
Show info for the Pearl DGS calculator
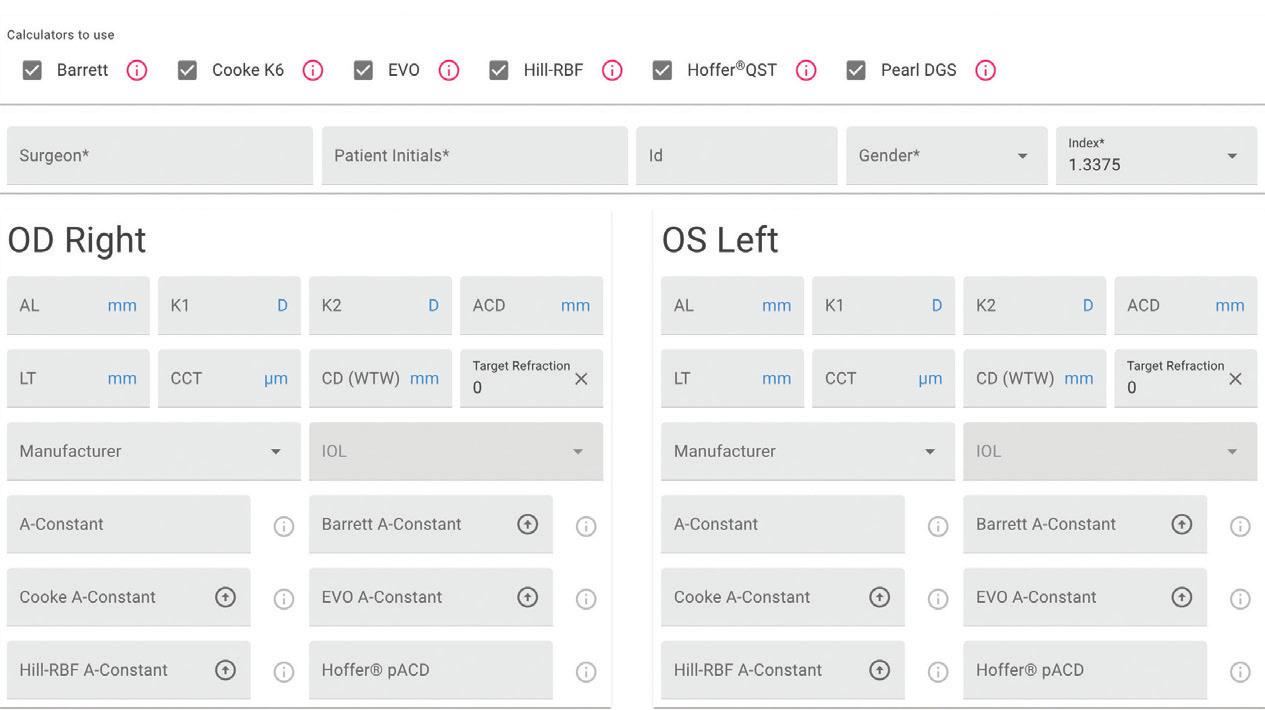985,71
